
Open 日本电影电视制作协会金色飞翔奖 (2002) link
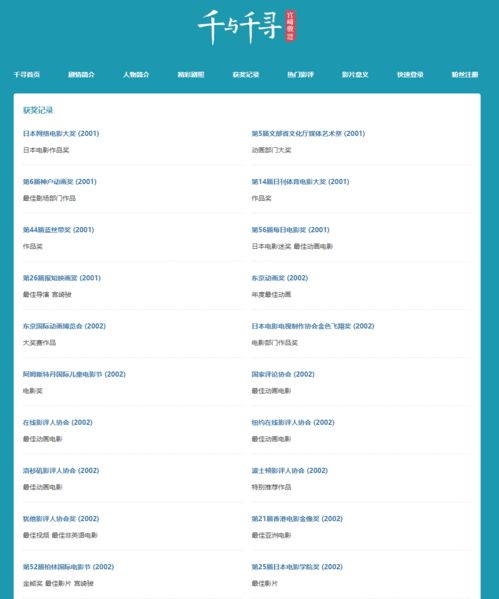313,326
